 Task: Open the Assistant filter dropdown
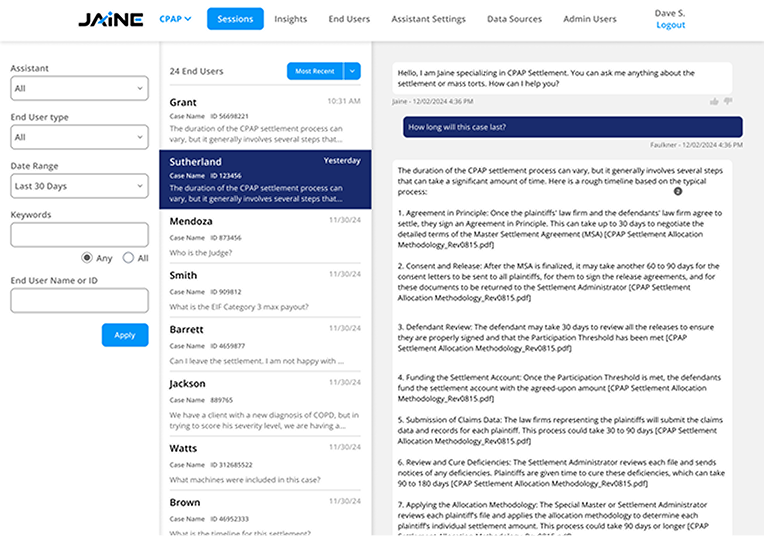(79, 88)
